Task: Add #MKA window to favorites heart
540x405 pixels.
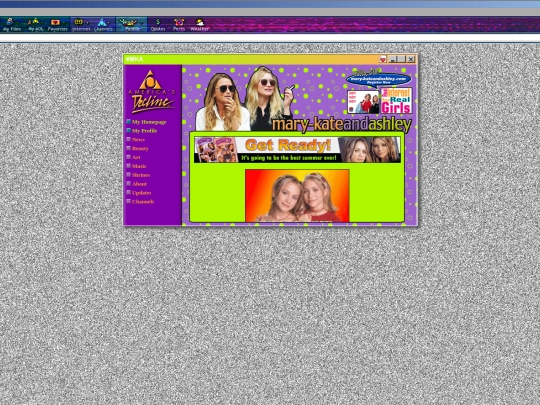Action: tap(383, 59)
